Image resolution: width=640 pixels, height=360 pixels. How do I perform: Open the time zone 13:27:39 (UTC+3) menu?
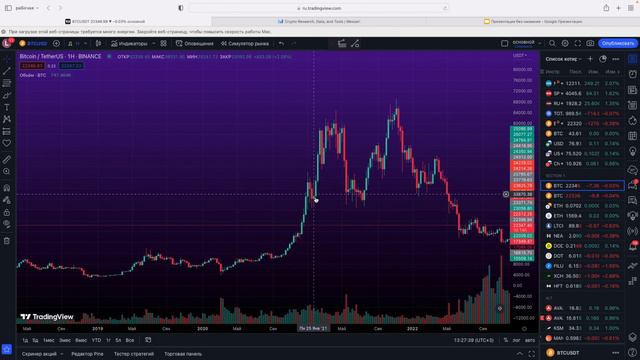click(x=473, y=340)
